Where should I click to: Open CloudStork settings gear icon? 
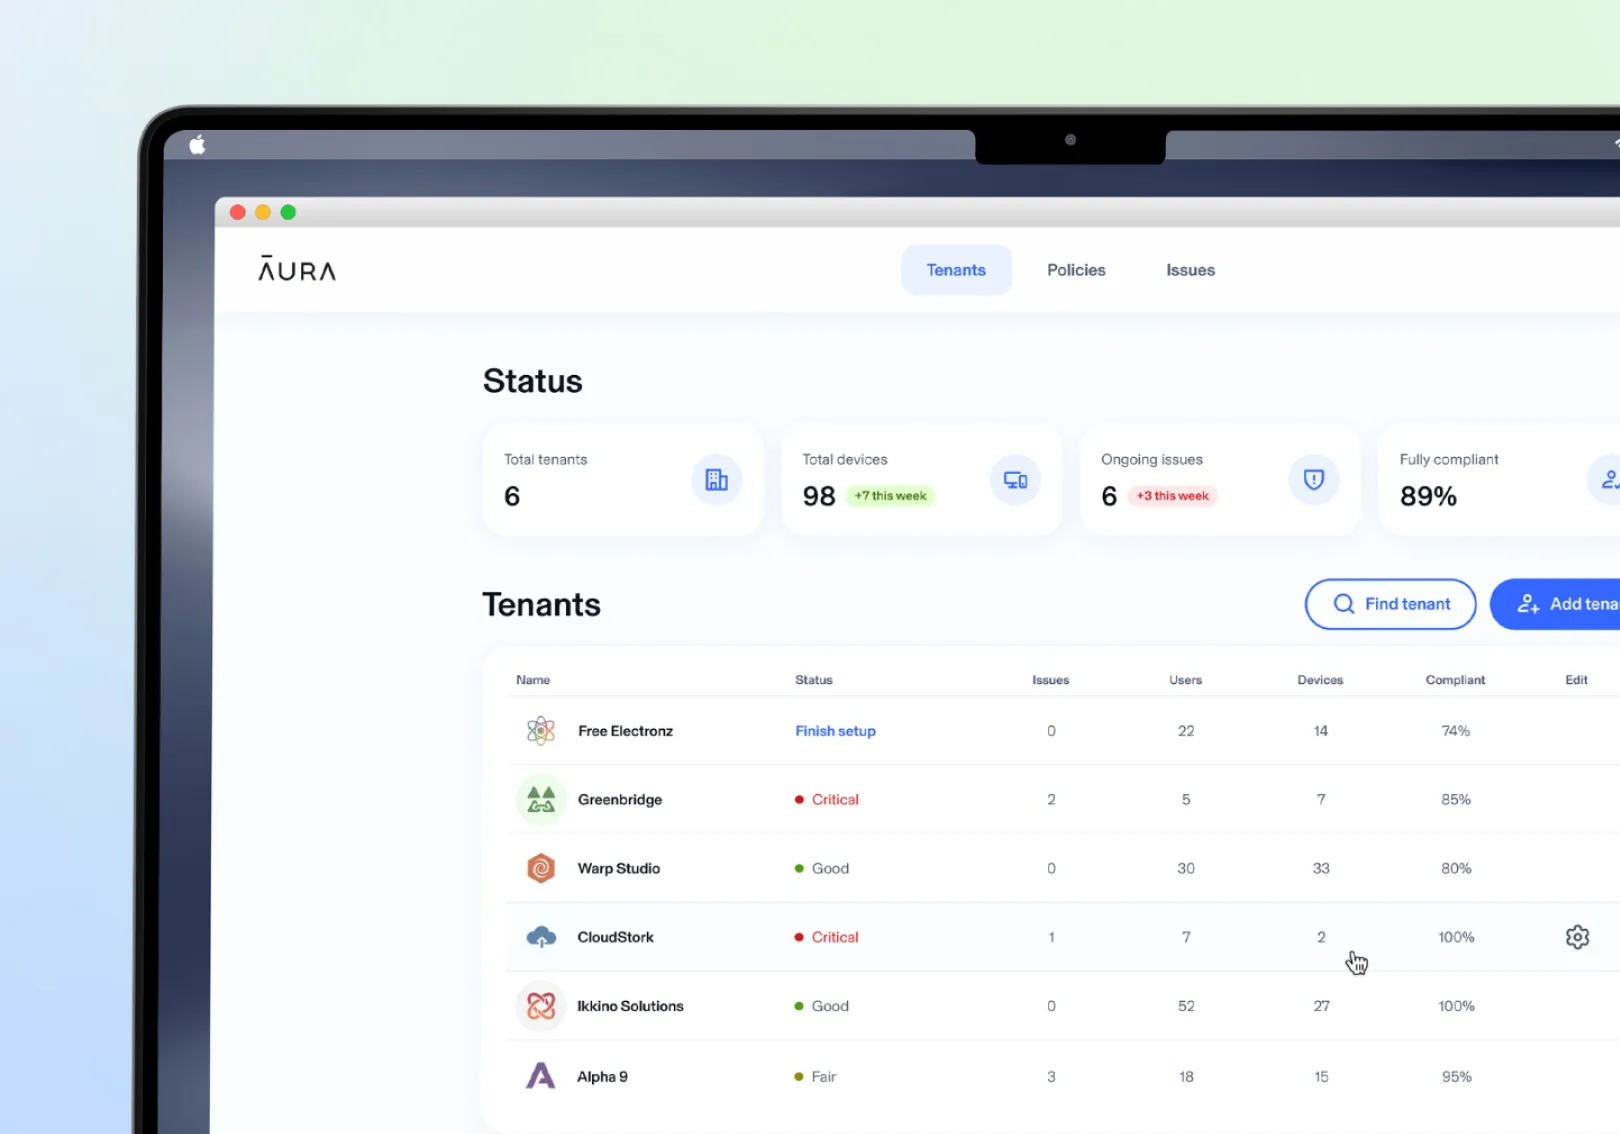(x=1577, y=937)
